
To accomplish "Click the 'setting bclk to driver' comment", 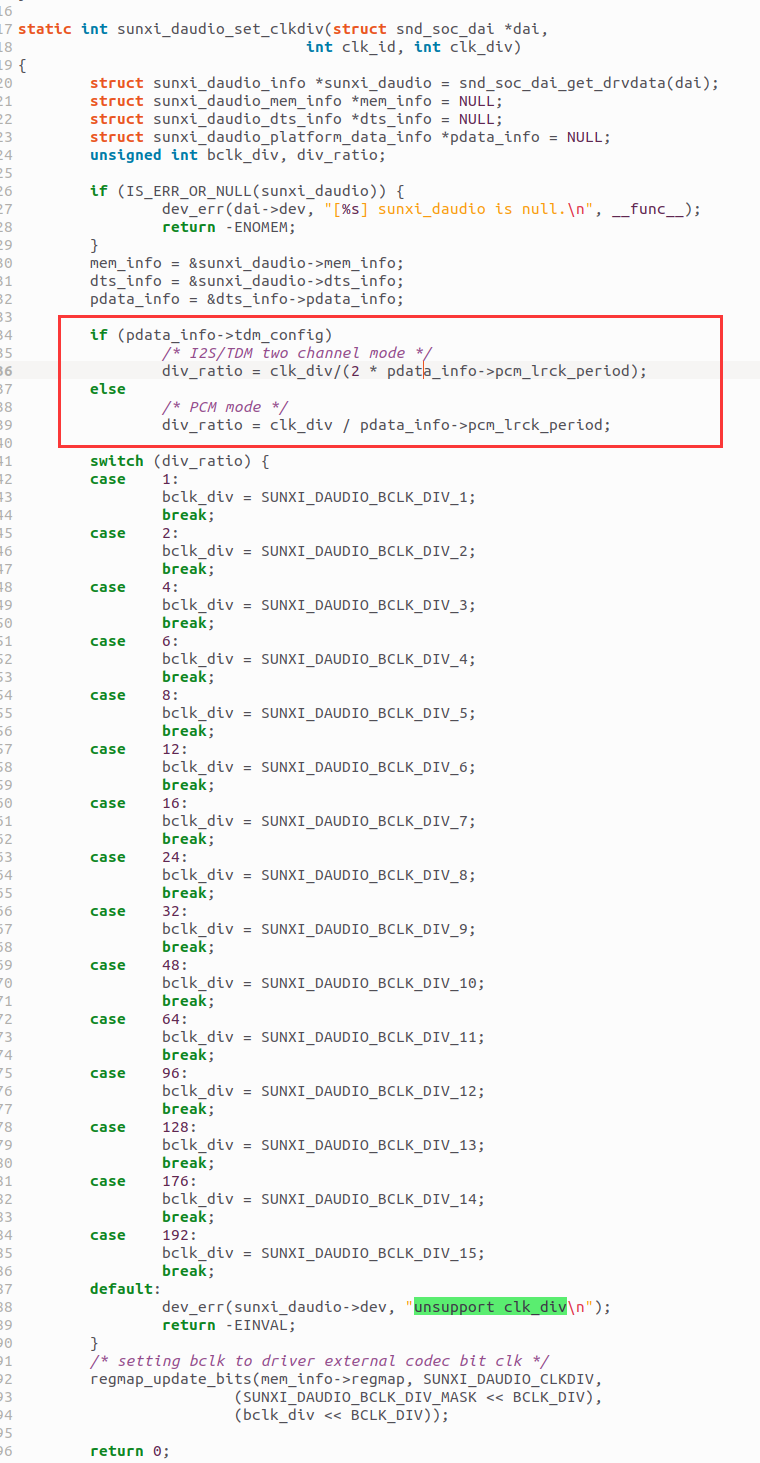I will pyautogui.click(x=319, y=1361).
